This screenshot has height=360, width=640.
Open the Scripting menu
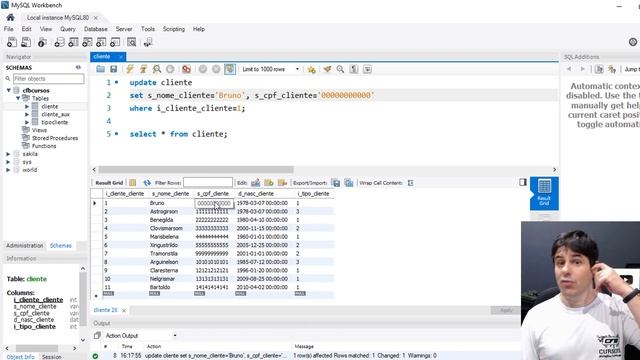pyautogui.click(x=174, y=29)
